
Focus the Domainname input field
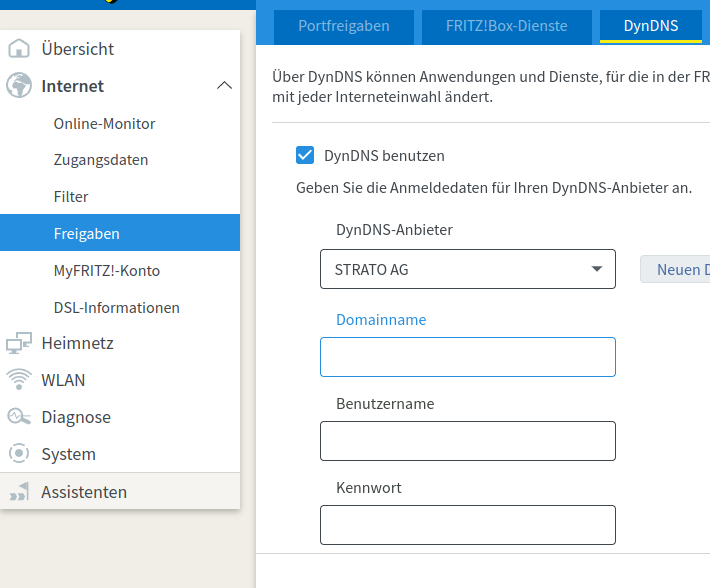(x=467, y=357)
